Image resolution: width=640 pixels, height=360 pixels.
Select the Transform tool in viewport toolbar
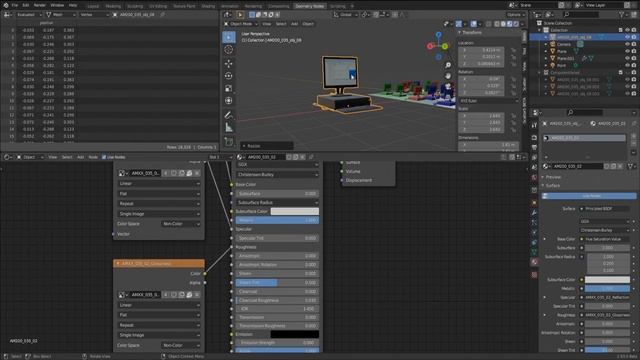[229, 101]
